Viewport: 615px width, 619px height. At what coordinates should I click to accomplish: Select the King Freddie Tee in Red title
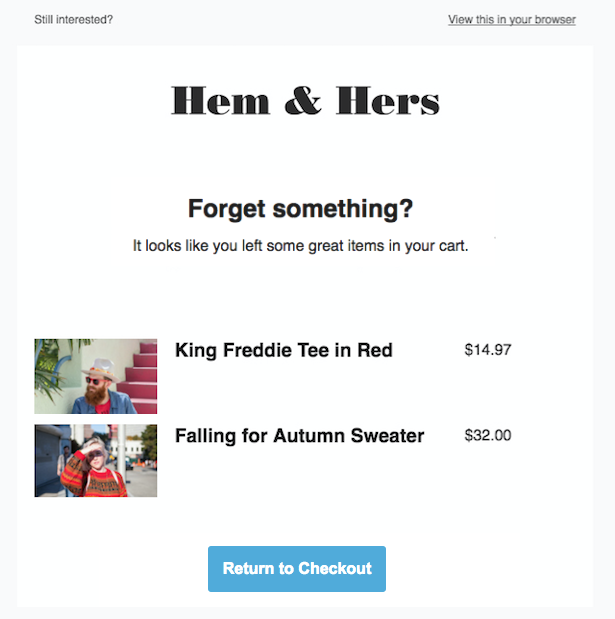pyautogui.click(x=283, y=350)
